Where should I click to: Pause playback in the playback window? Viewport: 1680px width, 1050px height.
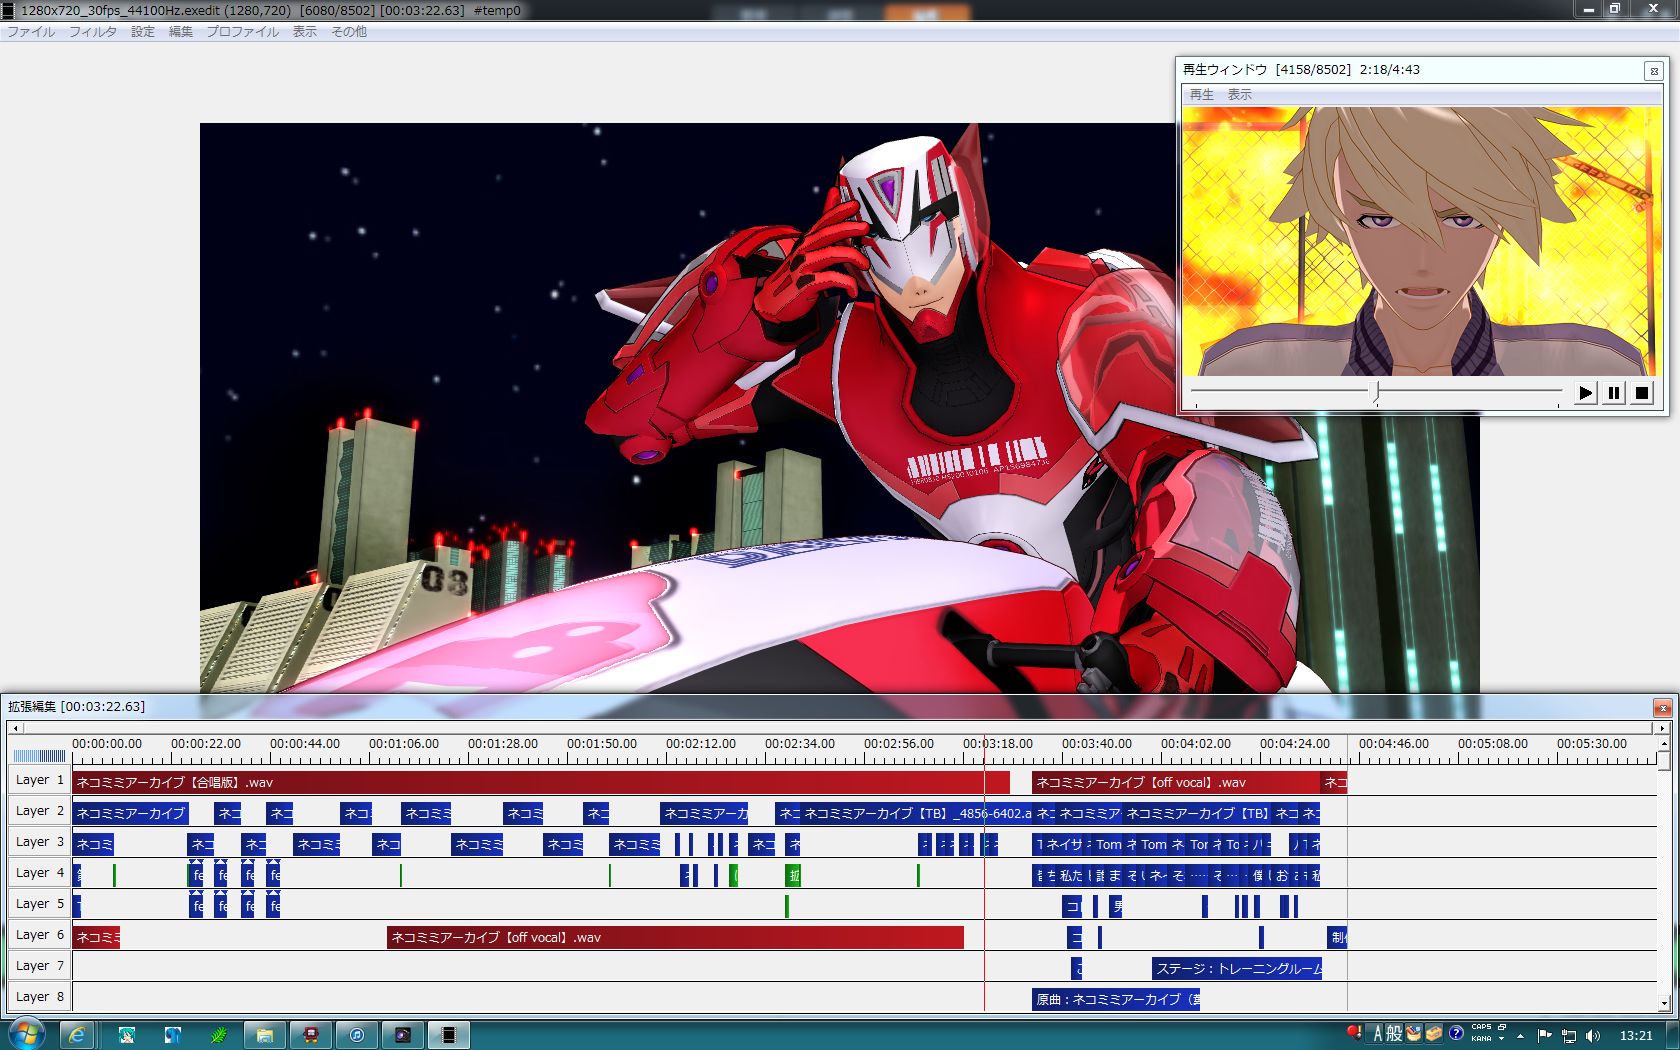pyautogui.click(x=1613, y=393)
